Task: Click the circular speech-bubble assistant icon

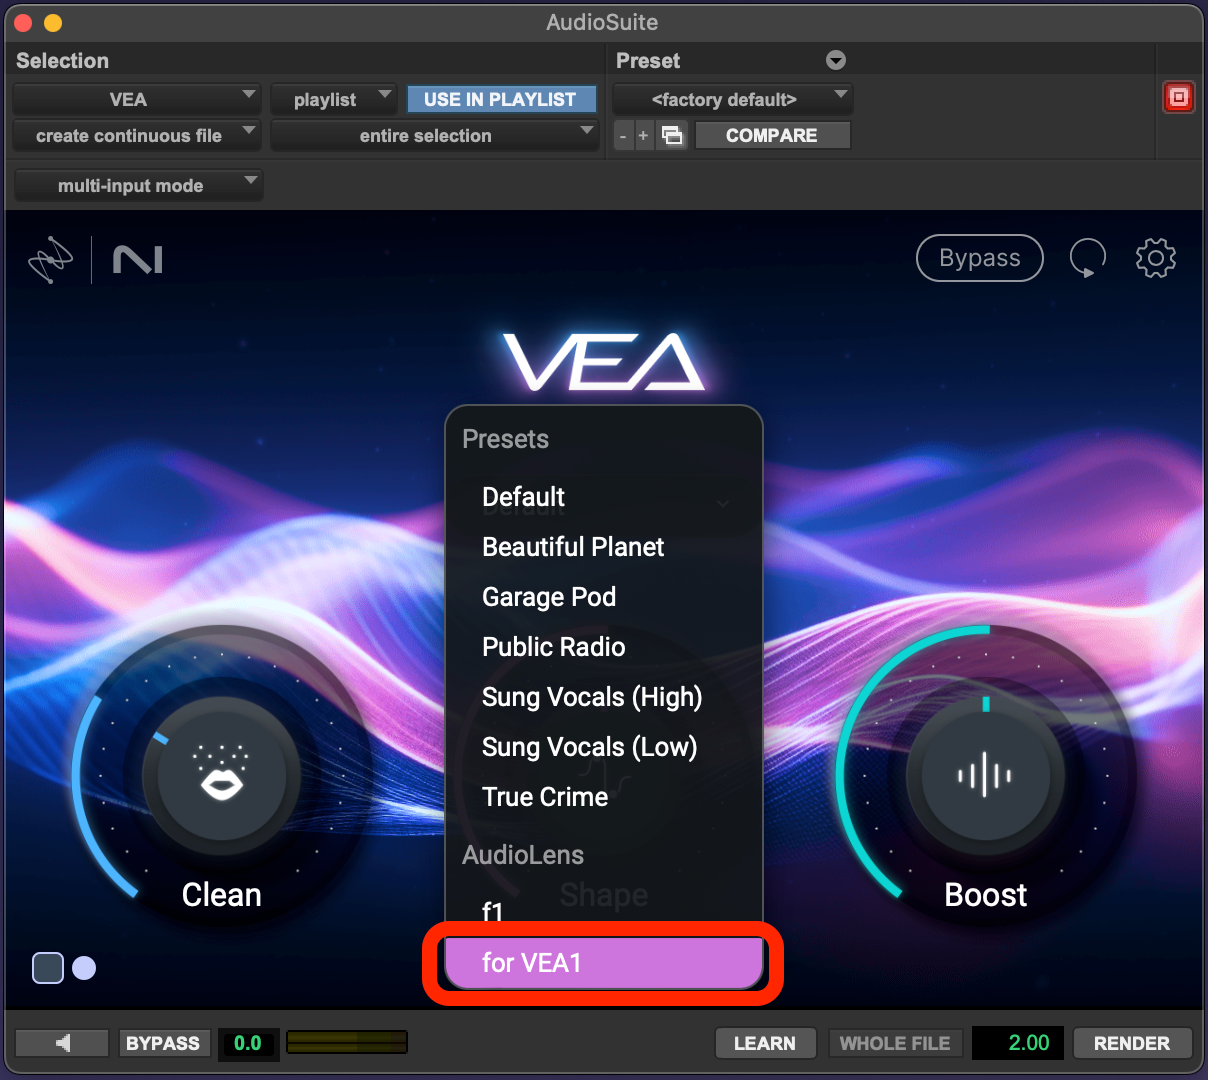Action: pos(1087,258)
